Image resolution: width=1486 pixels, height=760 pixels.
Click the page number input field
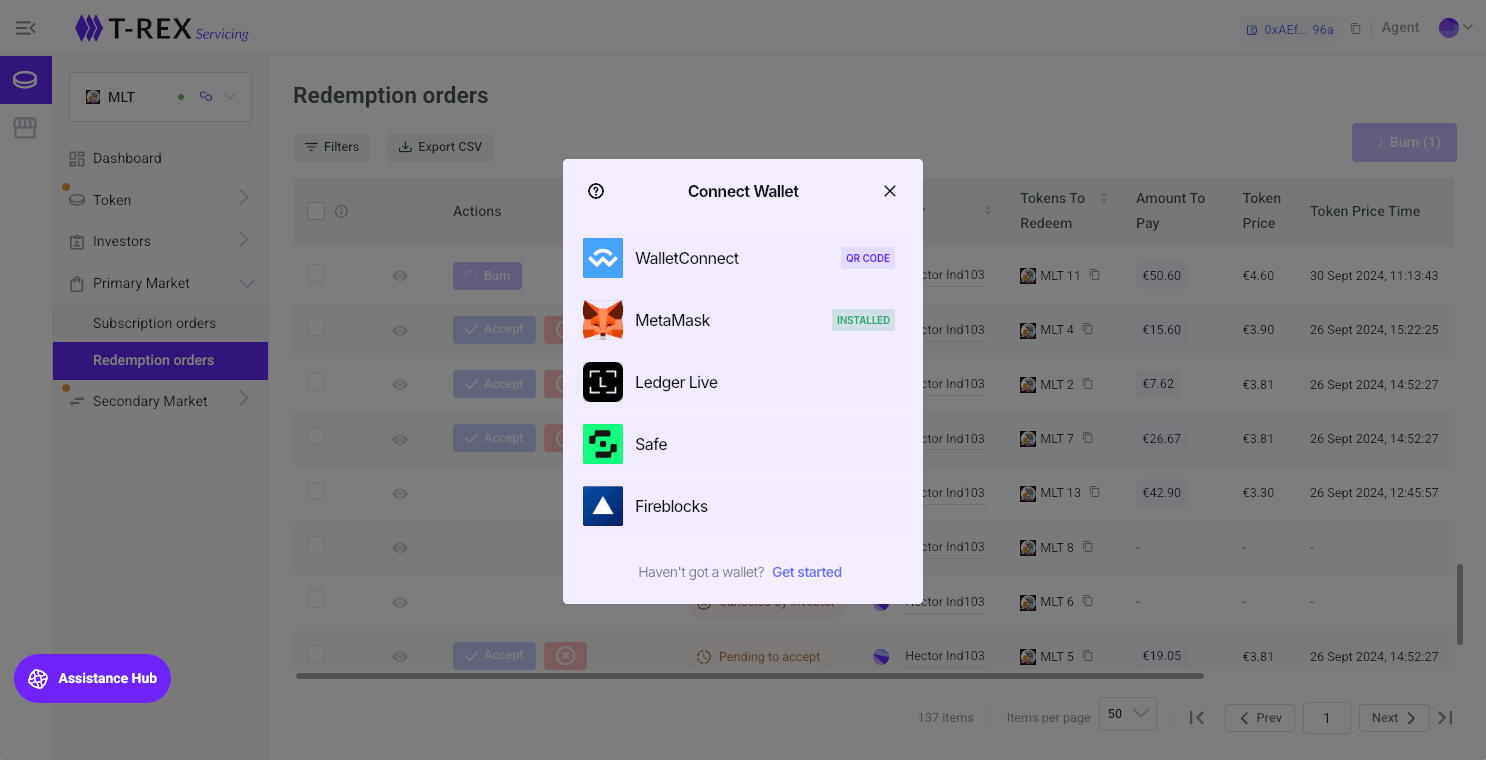click(1327, 717)
